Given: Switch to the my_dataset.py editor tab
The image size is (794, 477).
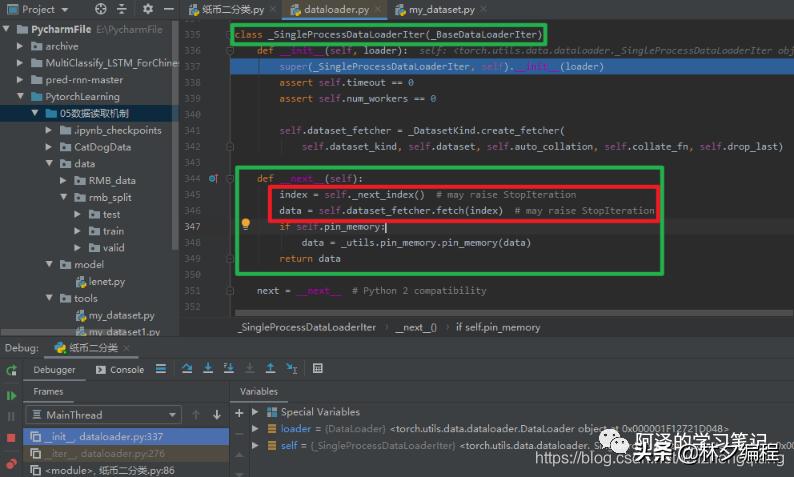Looking at the screenshot, I should (x=433, y=10).
